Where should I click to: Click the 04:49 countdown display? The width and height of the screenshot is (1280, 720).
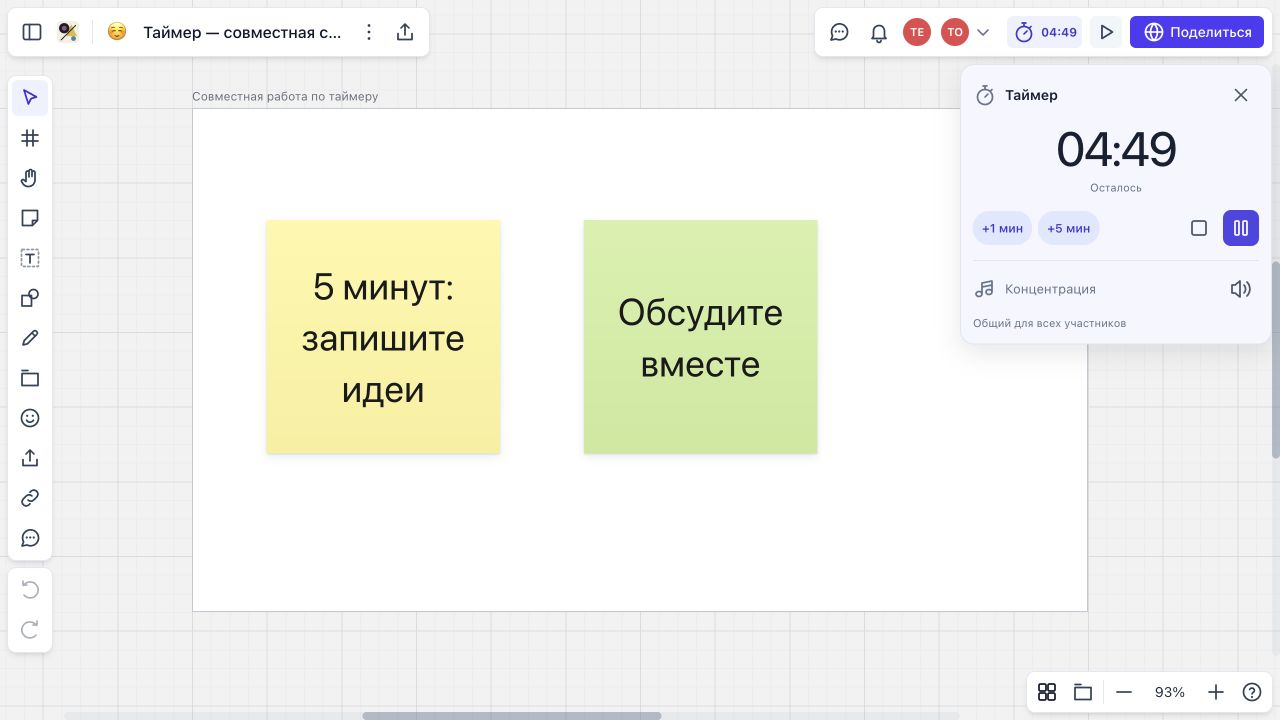click(1116, 150)
